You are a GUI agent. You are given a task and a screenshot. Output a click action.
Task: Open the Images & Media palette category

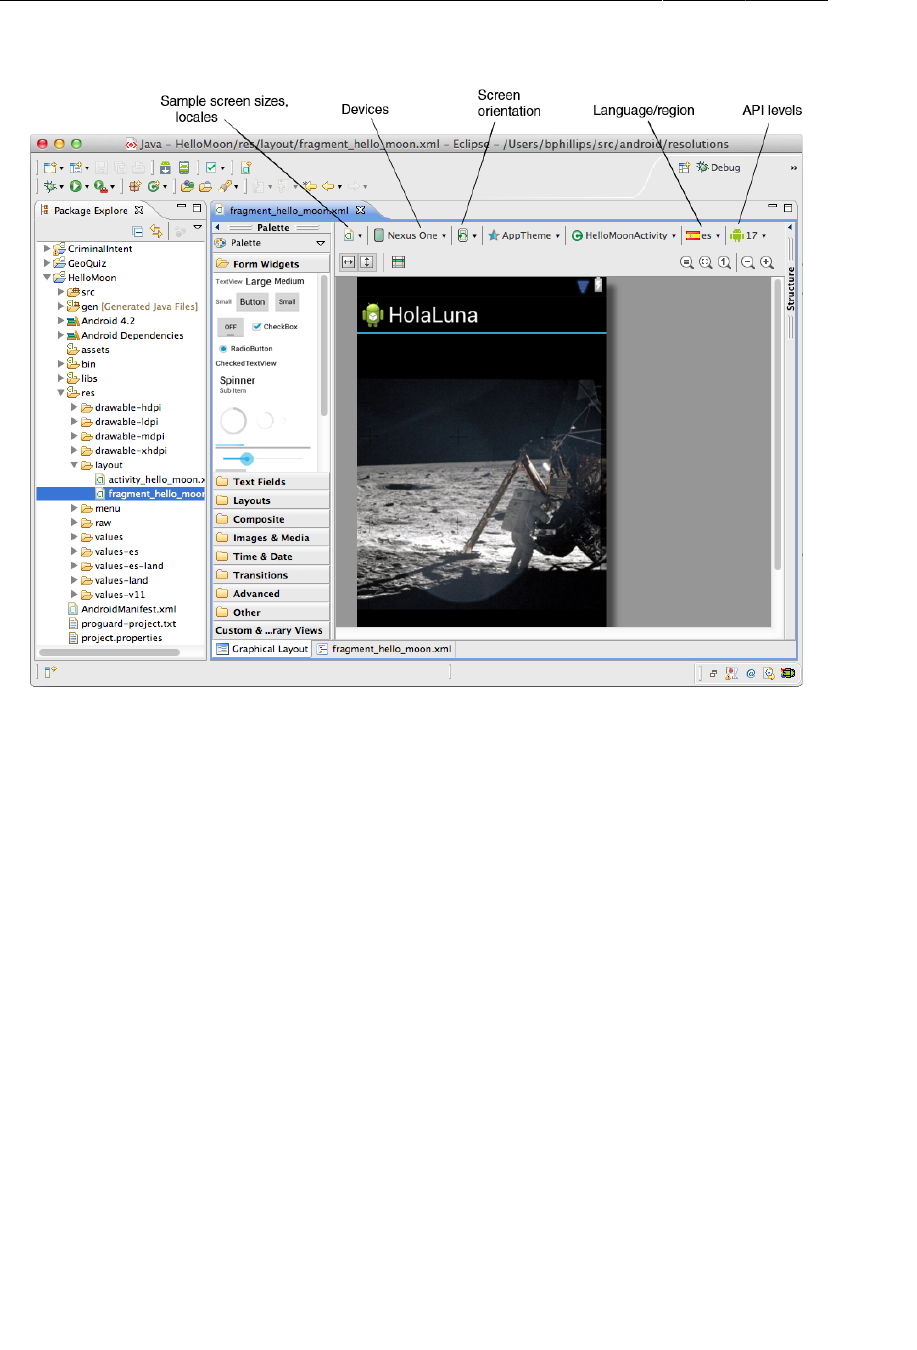coord(271,538)
